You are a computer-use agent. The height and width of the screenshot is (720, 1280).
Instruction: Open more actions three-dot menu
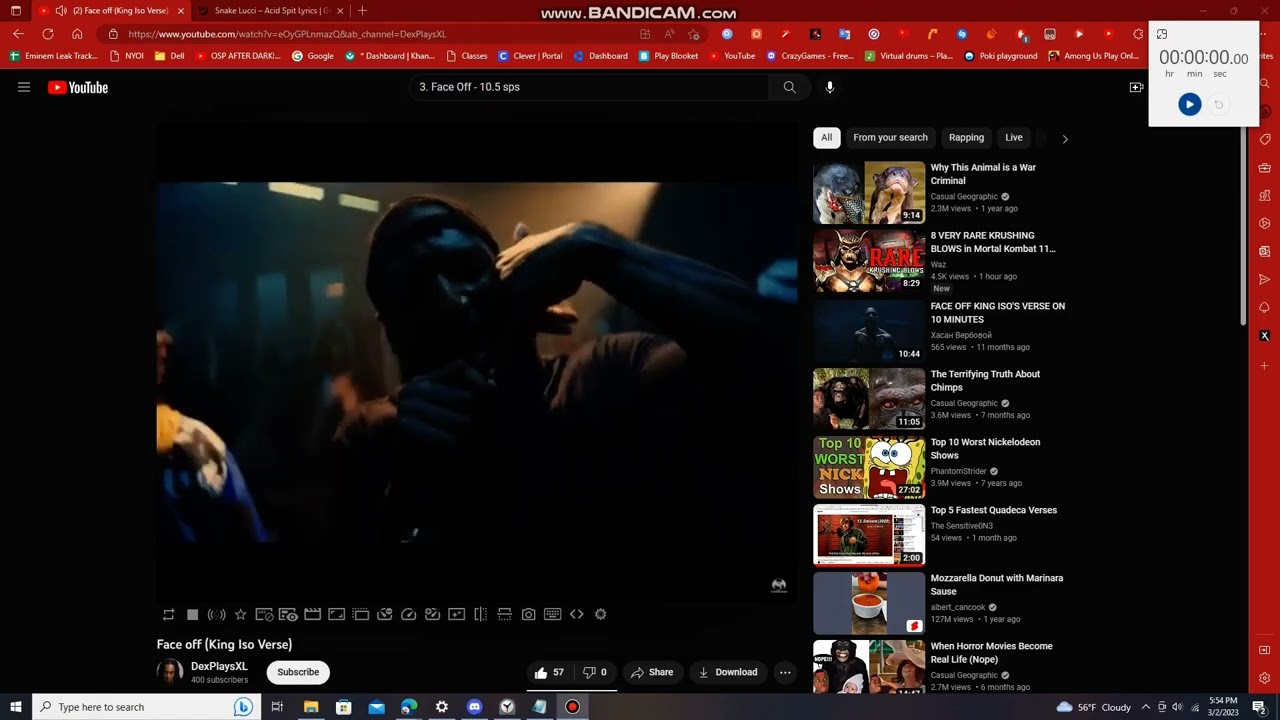click(x=785, y=672)
